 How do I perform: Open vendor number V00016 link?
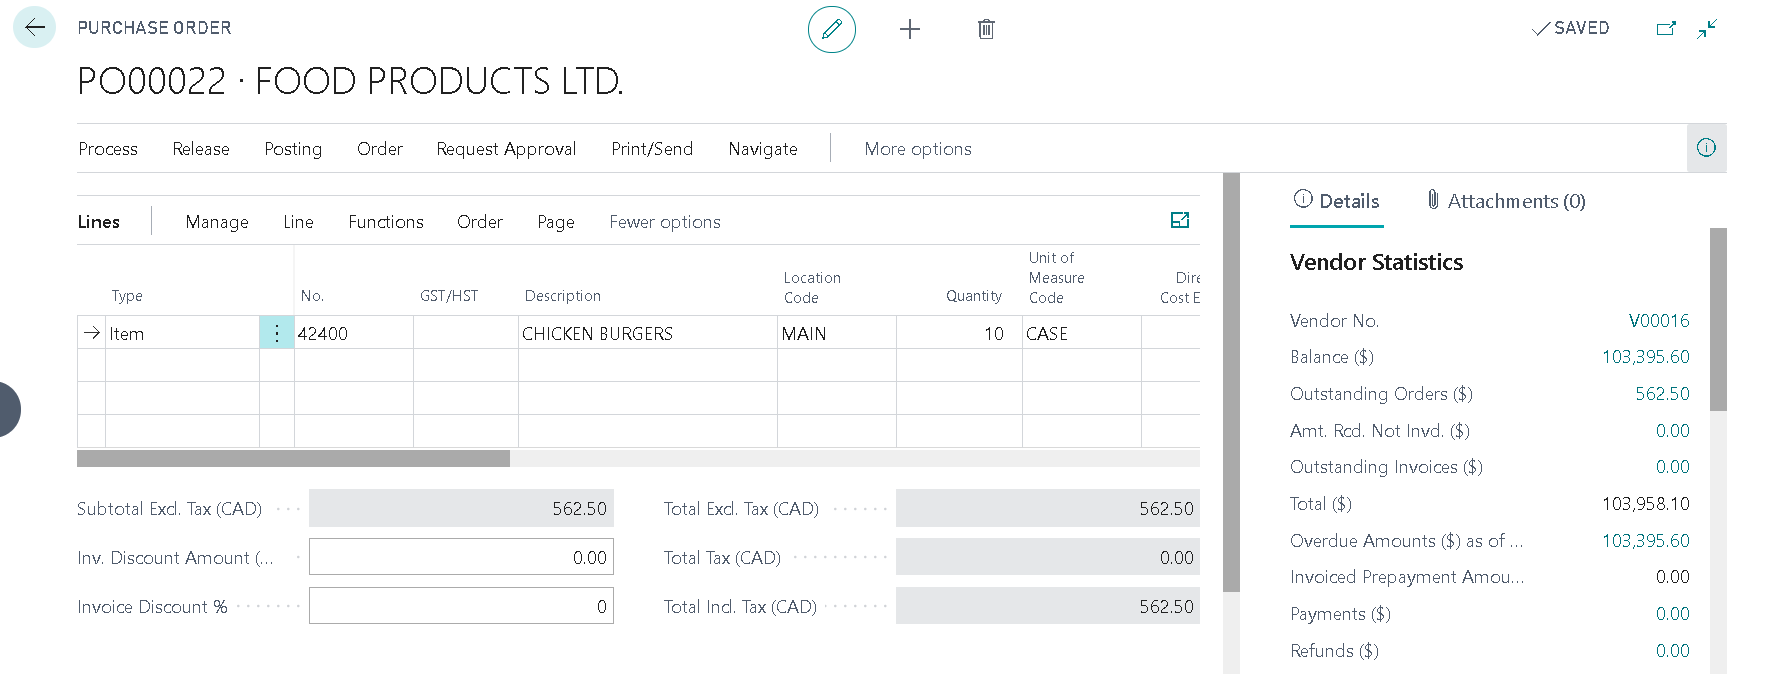(x=1658, y=321)
